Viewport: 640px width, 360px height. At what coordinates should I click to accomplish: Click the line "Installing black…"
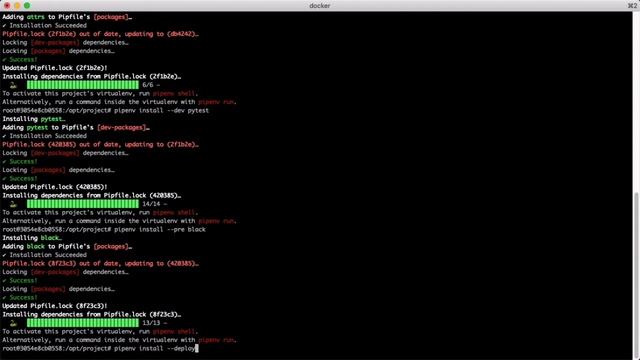tap(32, 238)
